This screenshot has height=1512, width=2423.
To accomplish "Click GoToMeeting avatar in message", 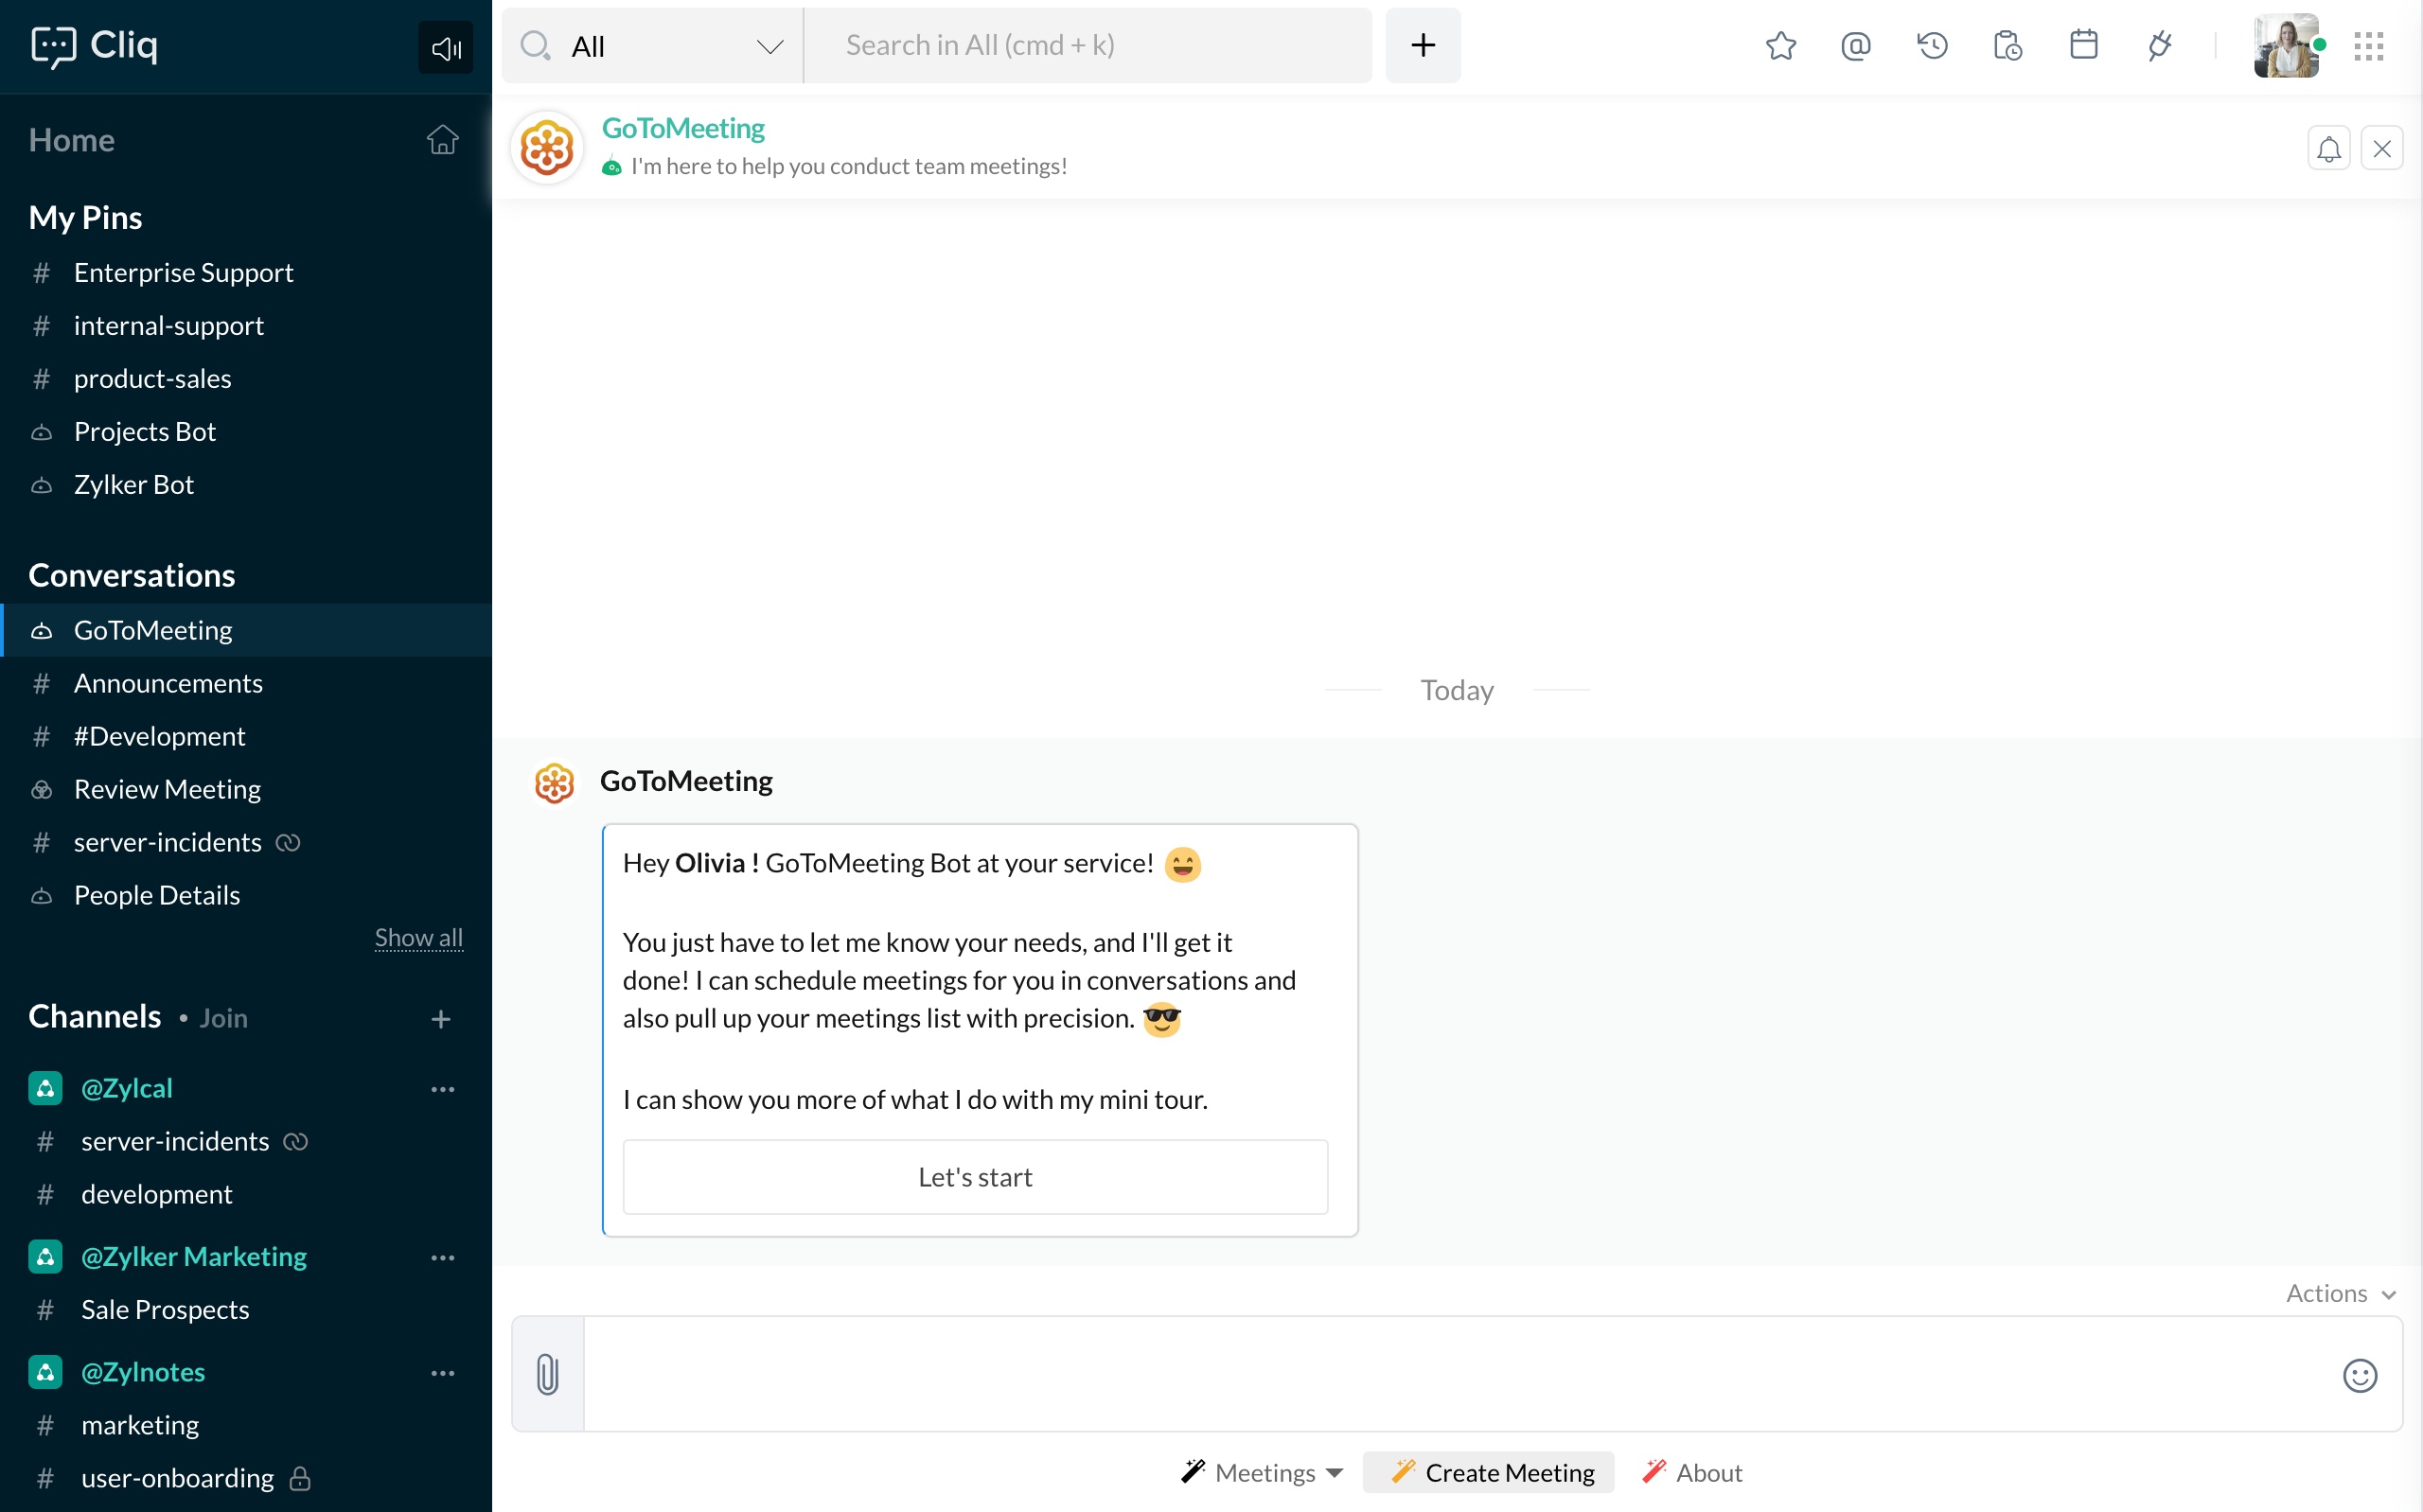I will 554,783.
